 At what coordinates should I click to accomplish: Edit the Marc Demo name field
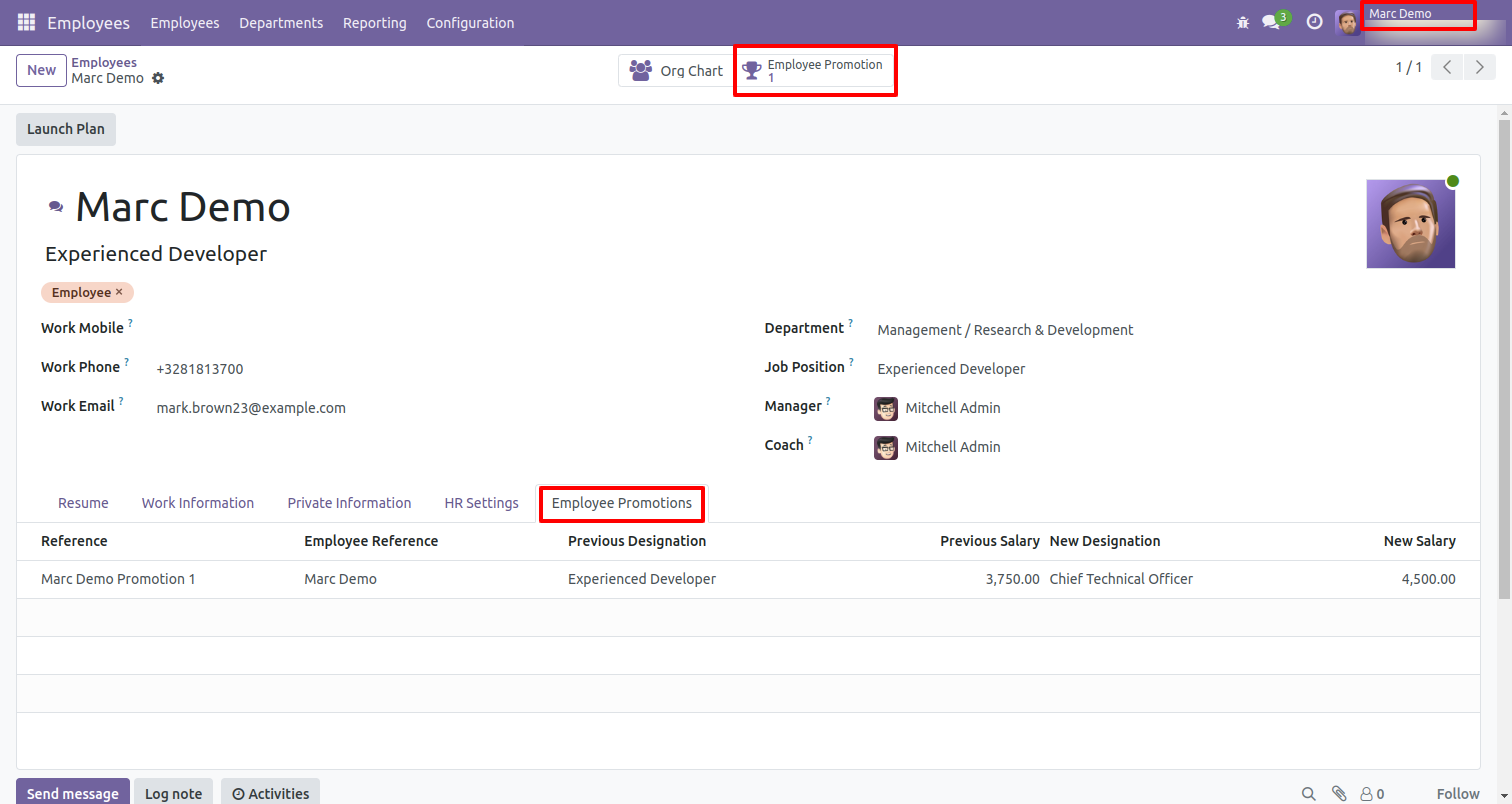(x=183, y=207)
